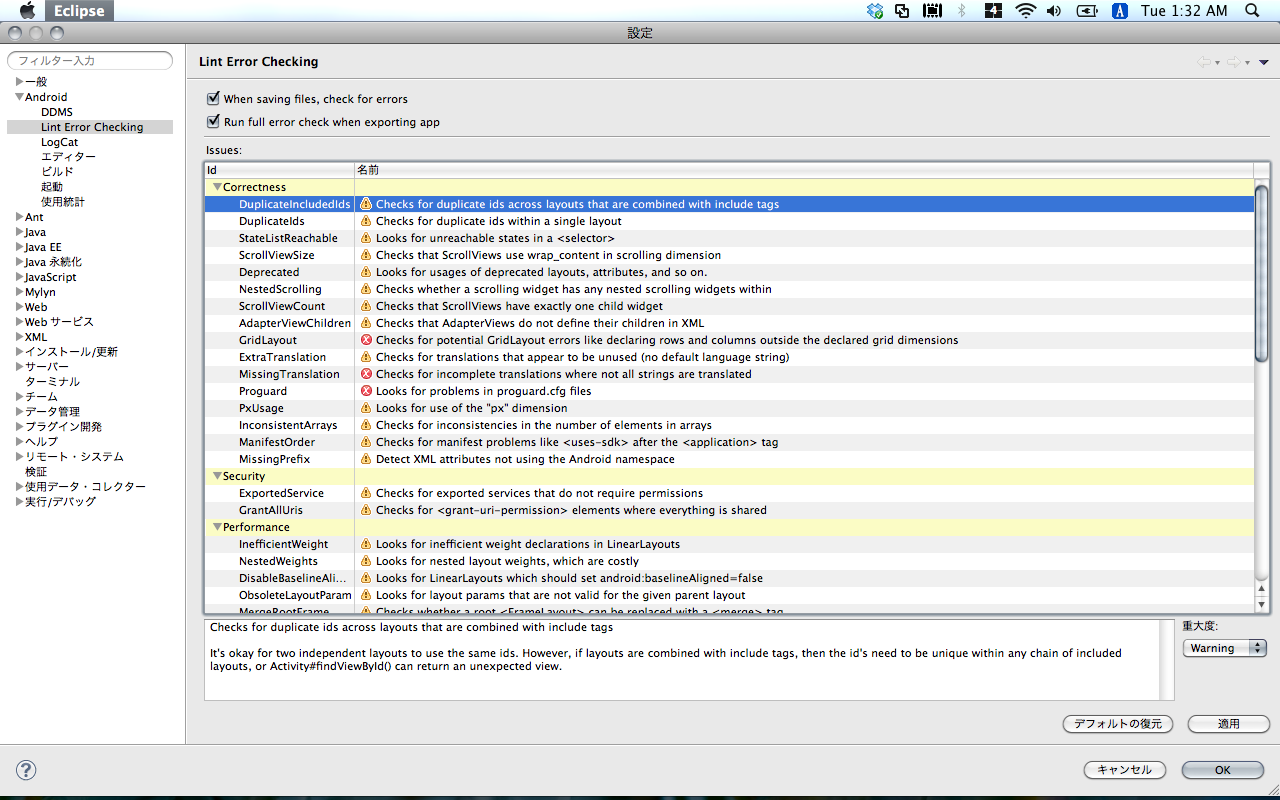Click the デフォルトの復元 button
Viewport: 1280px width, 800px height.
(x=1117, y=724)
